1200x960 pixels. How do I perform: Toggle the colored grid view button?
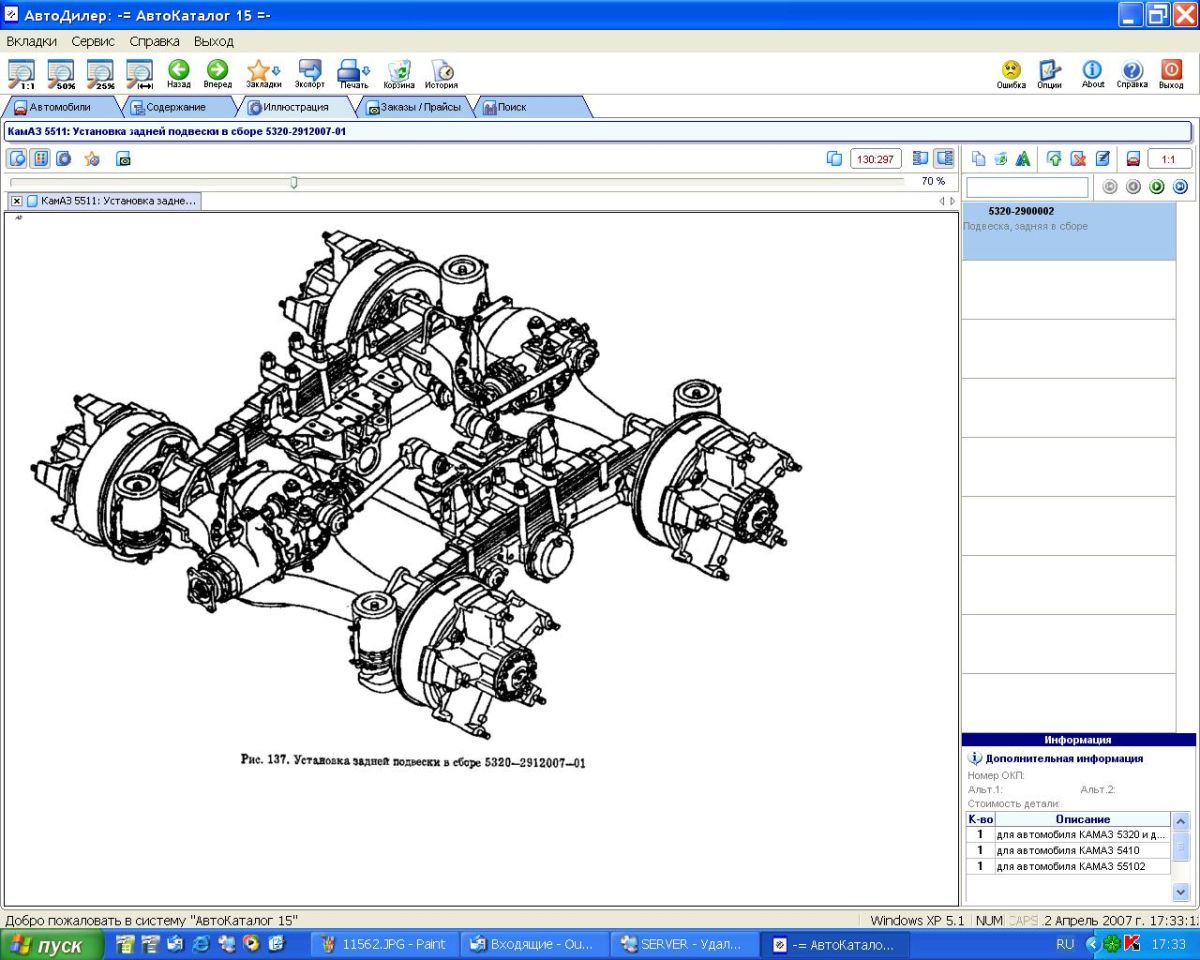point(41,159)
